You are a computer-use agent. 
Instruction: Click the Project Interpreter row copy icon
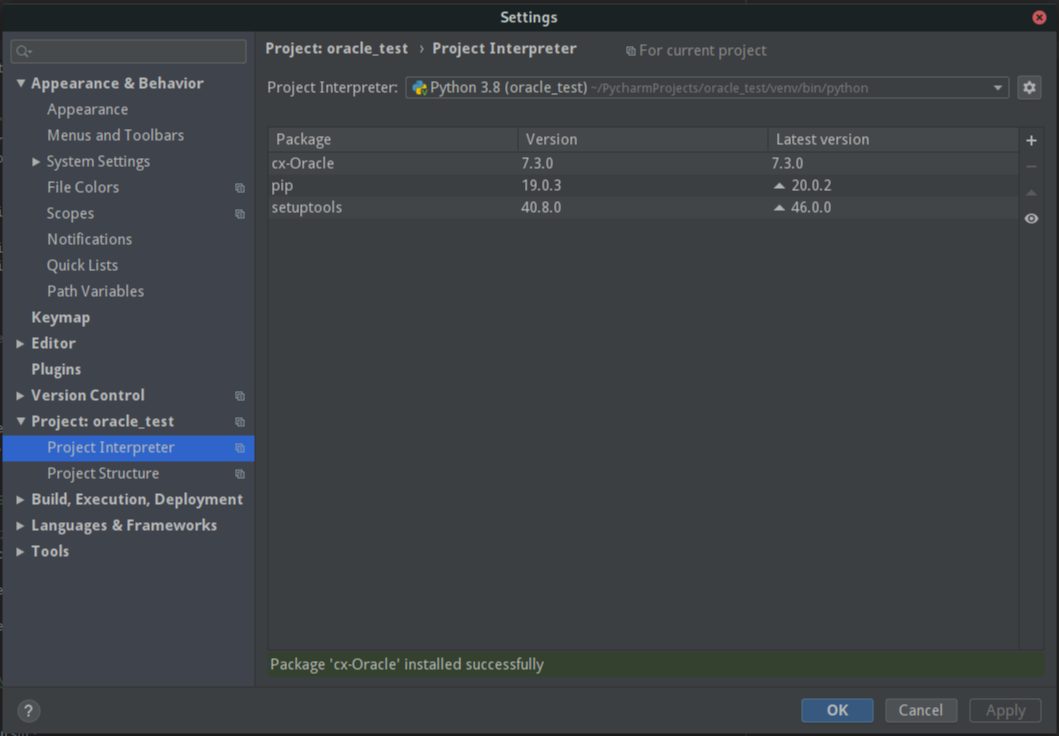pyautogui.click(x=240, y=448)
